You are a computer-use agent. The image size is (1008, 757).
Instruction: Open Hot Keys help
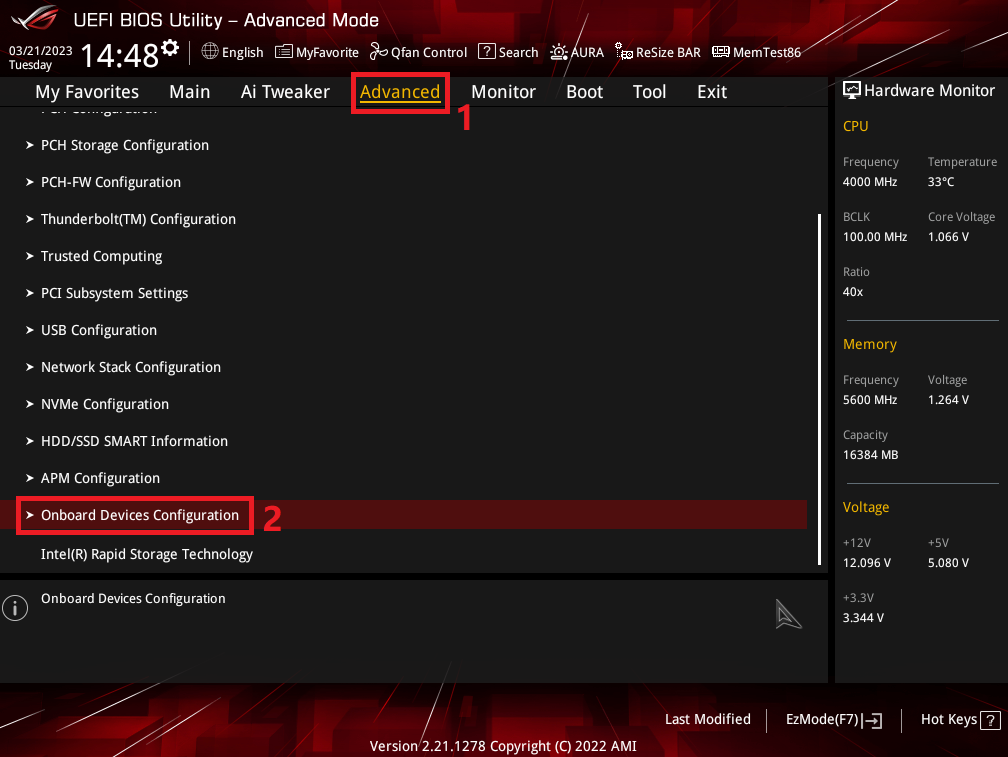click(960, 720)
